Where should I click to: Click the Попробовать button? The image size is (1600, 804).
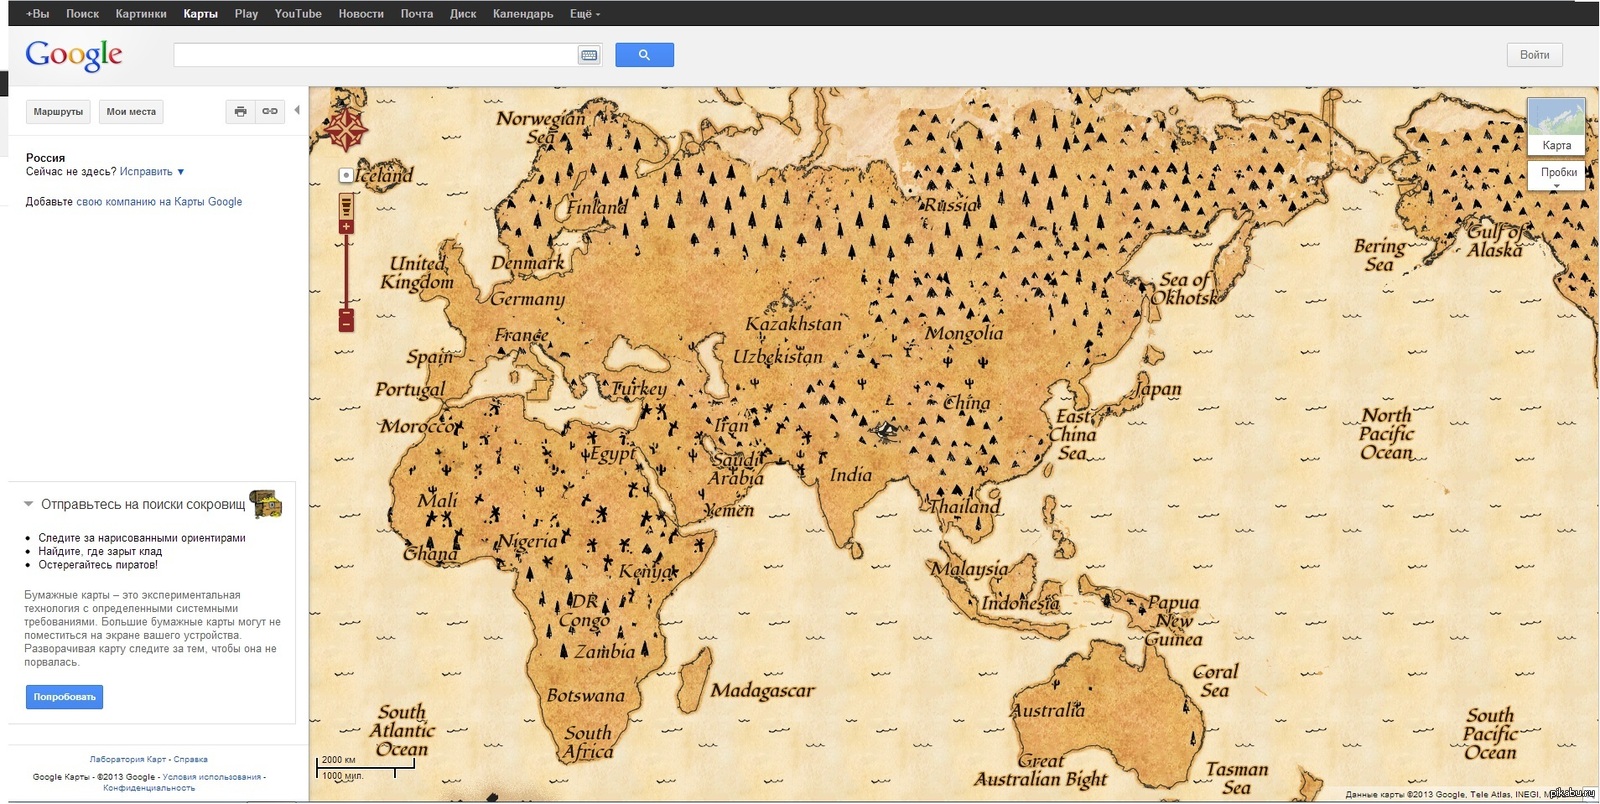(64, 697)
